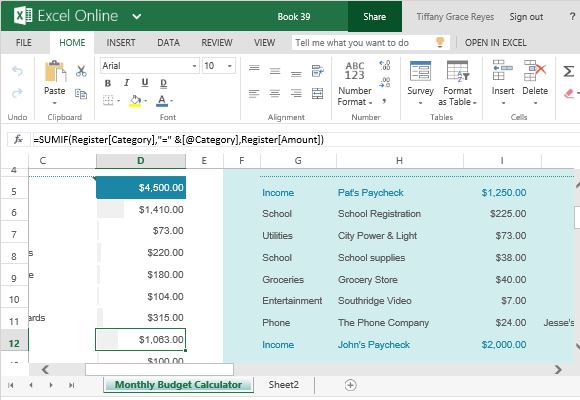
Task: Switch to the HOME tab
Action: [x=72, y=43]
